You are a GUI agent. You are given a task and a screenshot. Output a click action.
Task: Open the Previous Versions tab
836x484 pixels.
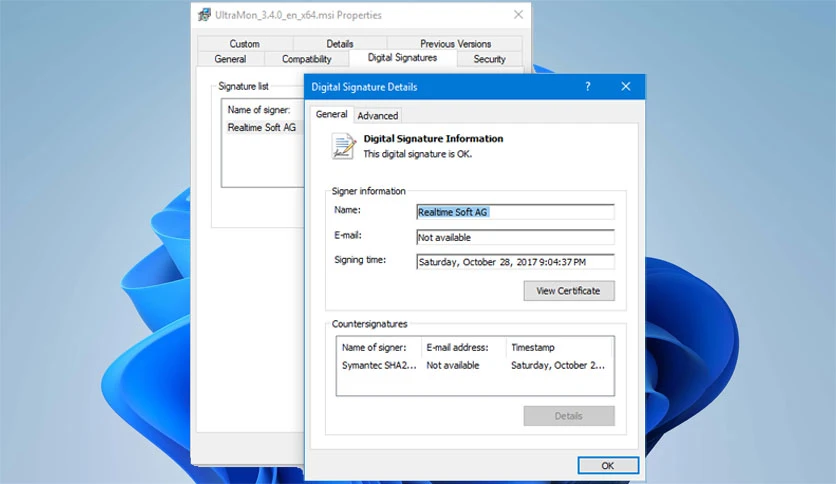pyautogui.click(x=455, y=44)
